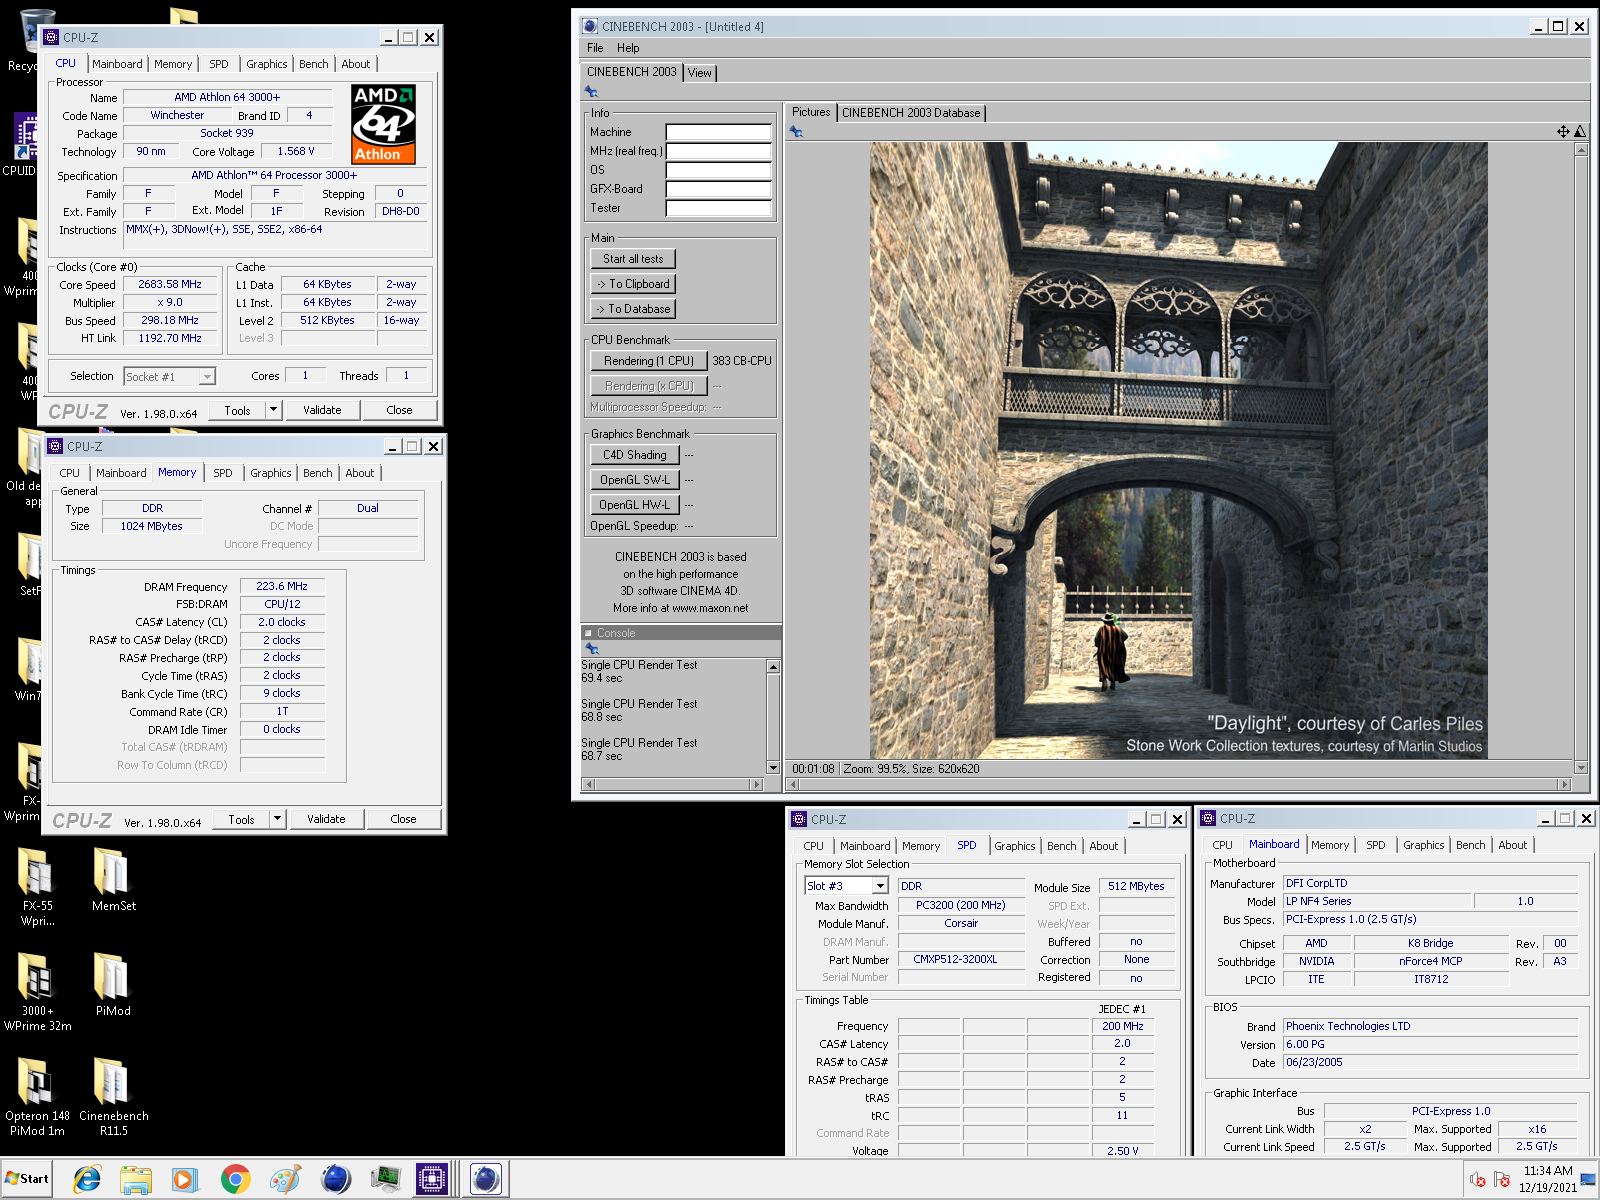Click the console scrollbar up arrow
The height and width of the screenshot is (1200, 1600).
pos(773,666)
